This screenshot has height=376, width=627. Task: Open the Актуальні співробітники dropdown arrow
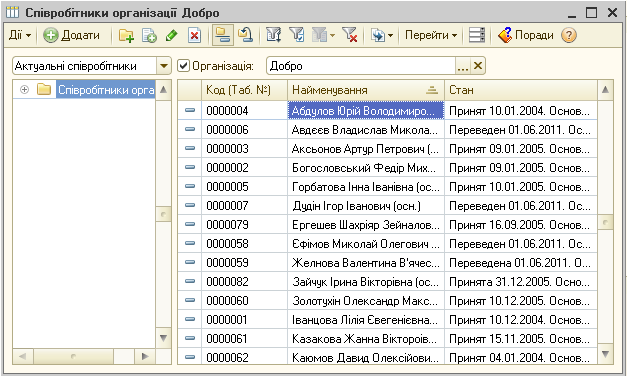pyautogui.click(x=164, y=66)
